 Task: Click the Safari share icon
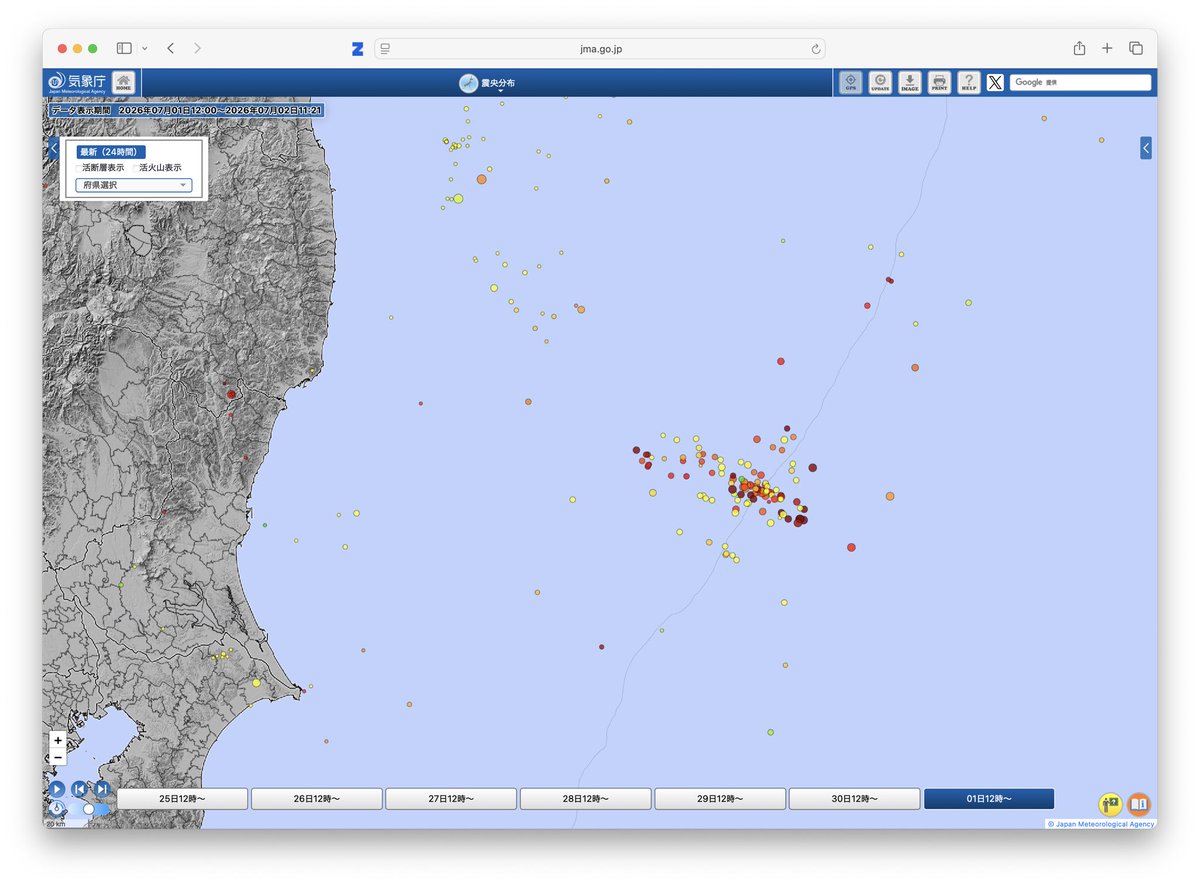pyautogui.click(x=1079, y=48)
